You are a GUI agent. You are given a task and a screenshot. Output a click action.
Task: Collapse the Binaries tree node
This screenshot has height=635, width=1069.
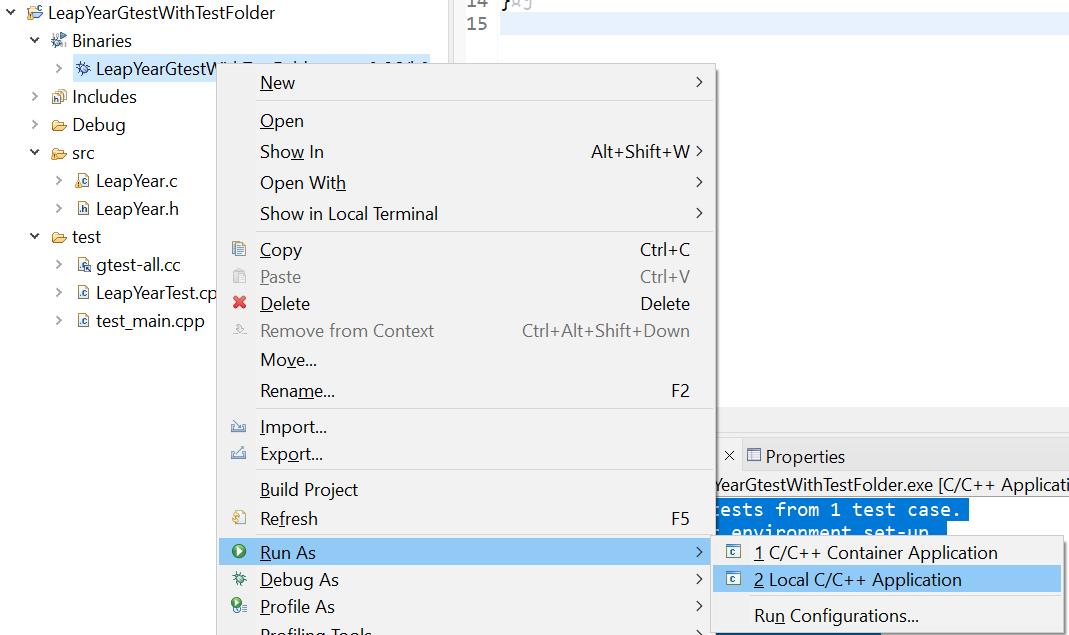pyautogui.click(x=35, y=40)
